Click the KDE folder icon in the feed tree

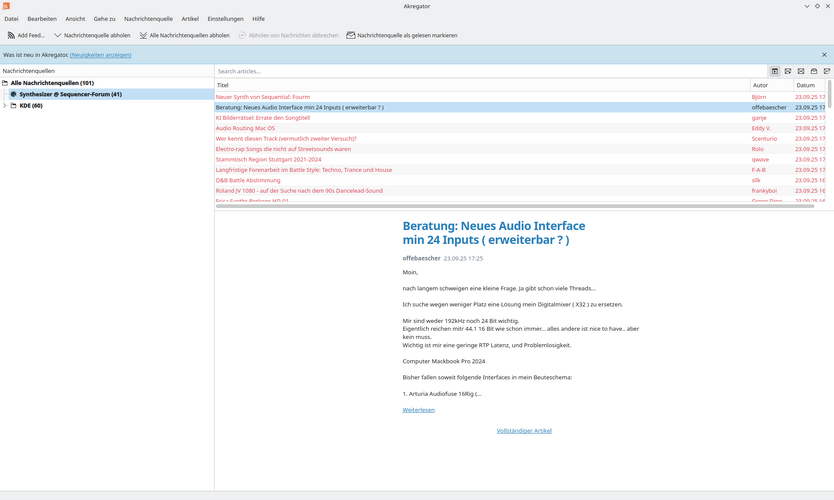(x=14, y=105)
